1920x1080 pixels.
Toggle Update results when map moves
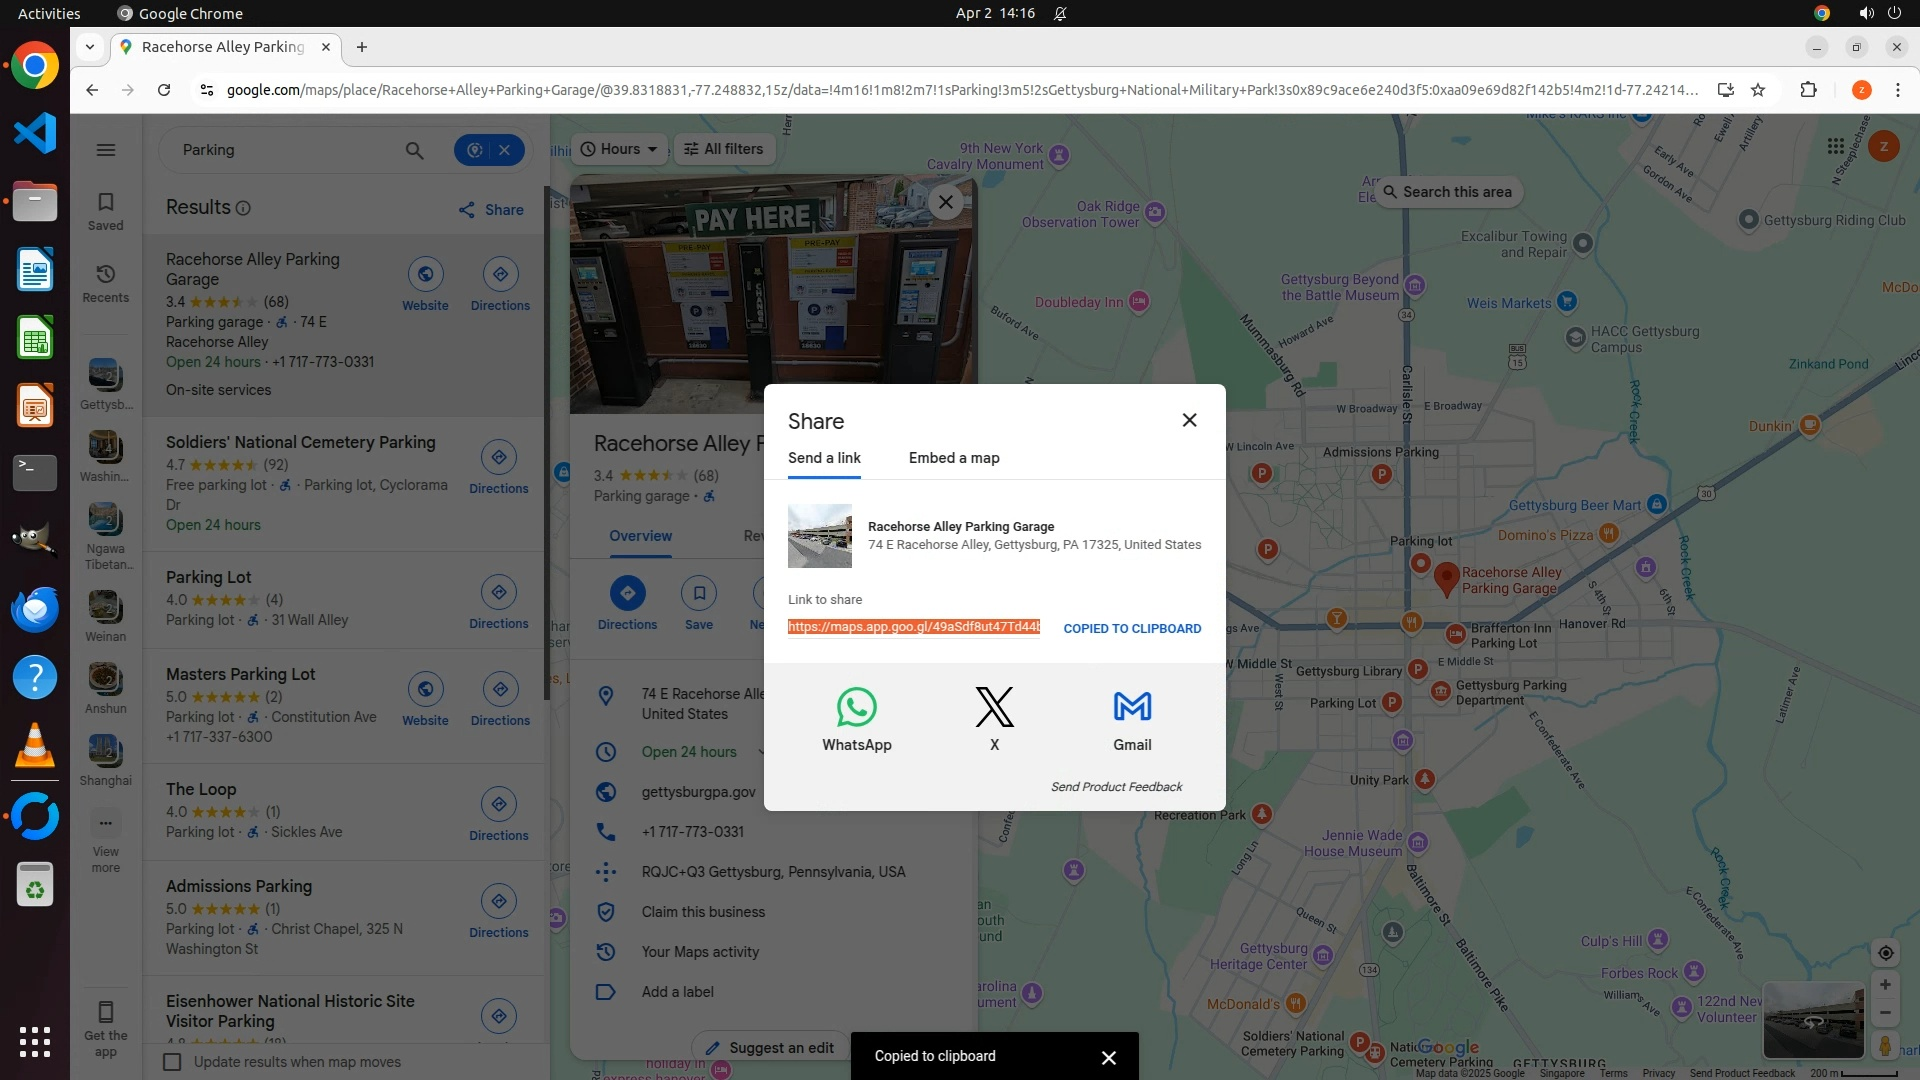pyautogui.click(x=173, y=1062)
